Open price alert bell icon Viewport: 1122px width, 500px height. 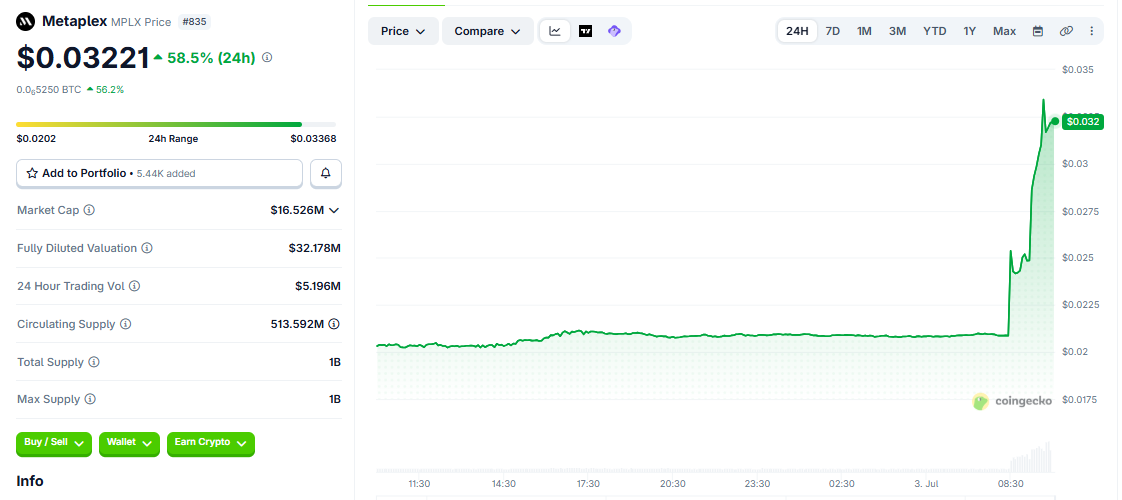326,173
